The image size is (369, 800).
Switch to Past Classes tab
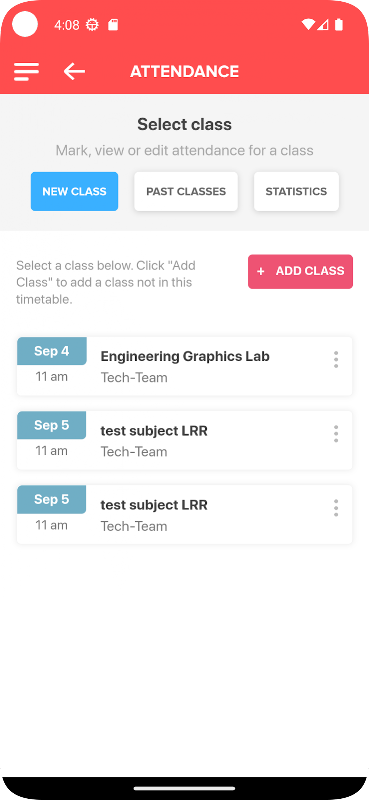coord(186,191)
